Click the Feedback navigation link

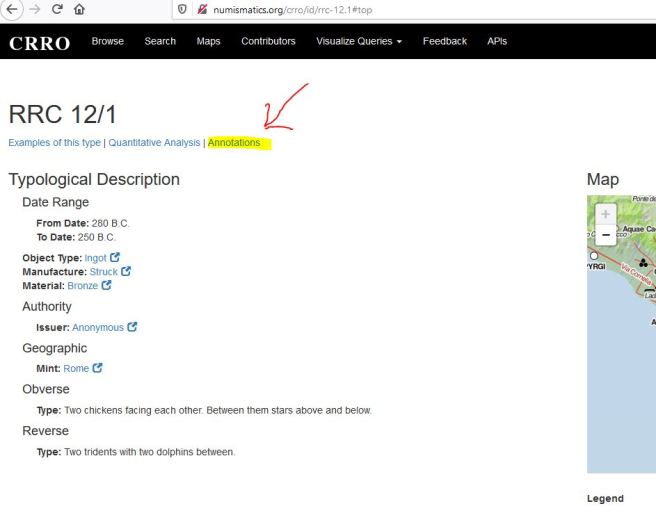[x=445, y=41]
